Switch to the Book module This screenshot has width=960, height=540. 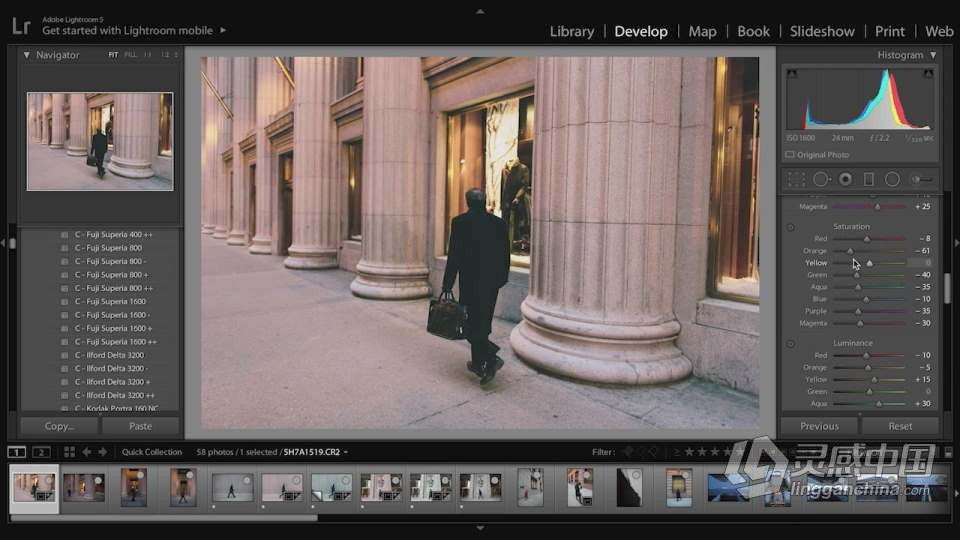(x=753, y=31)
